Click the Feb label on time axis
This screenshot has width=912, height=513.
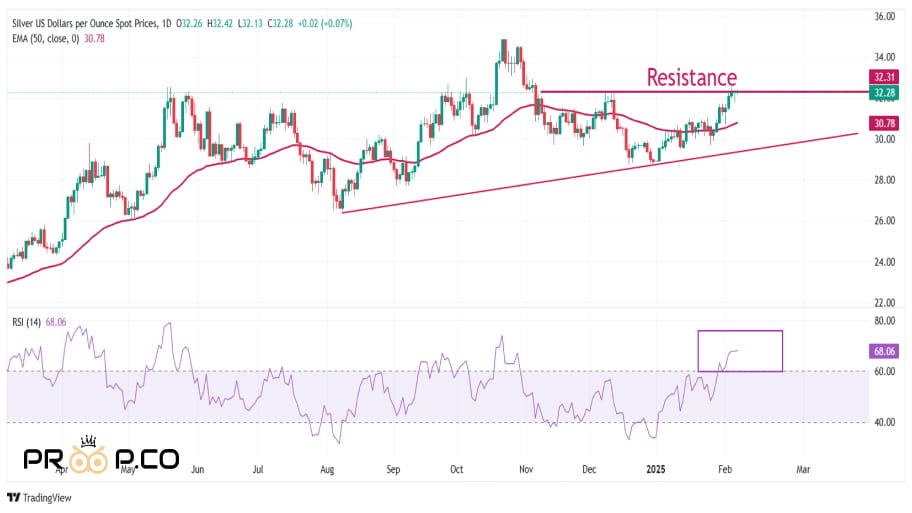point(725,469)
